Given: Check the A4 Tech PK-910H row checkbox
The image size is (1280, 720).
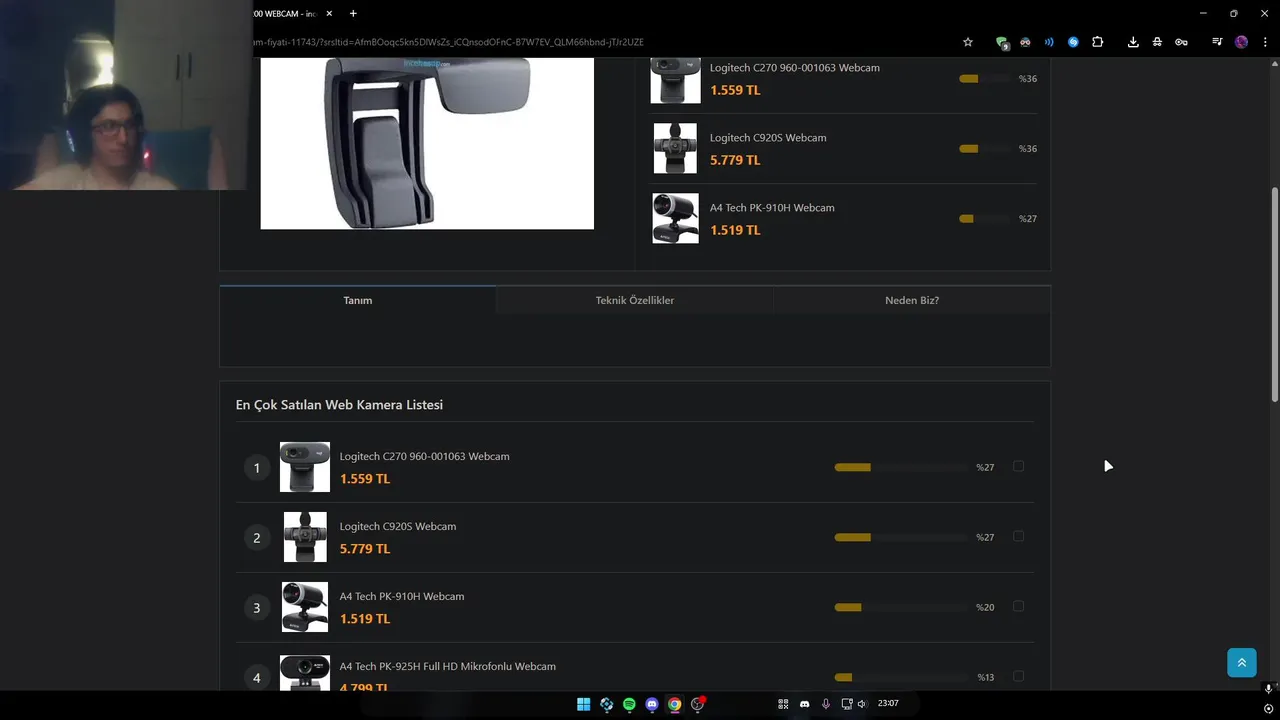Looking at the screenshot, I should [x=1018, y=606].
